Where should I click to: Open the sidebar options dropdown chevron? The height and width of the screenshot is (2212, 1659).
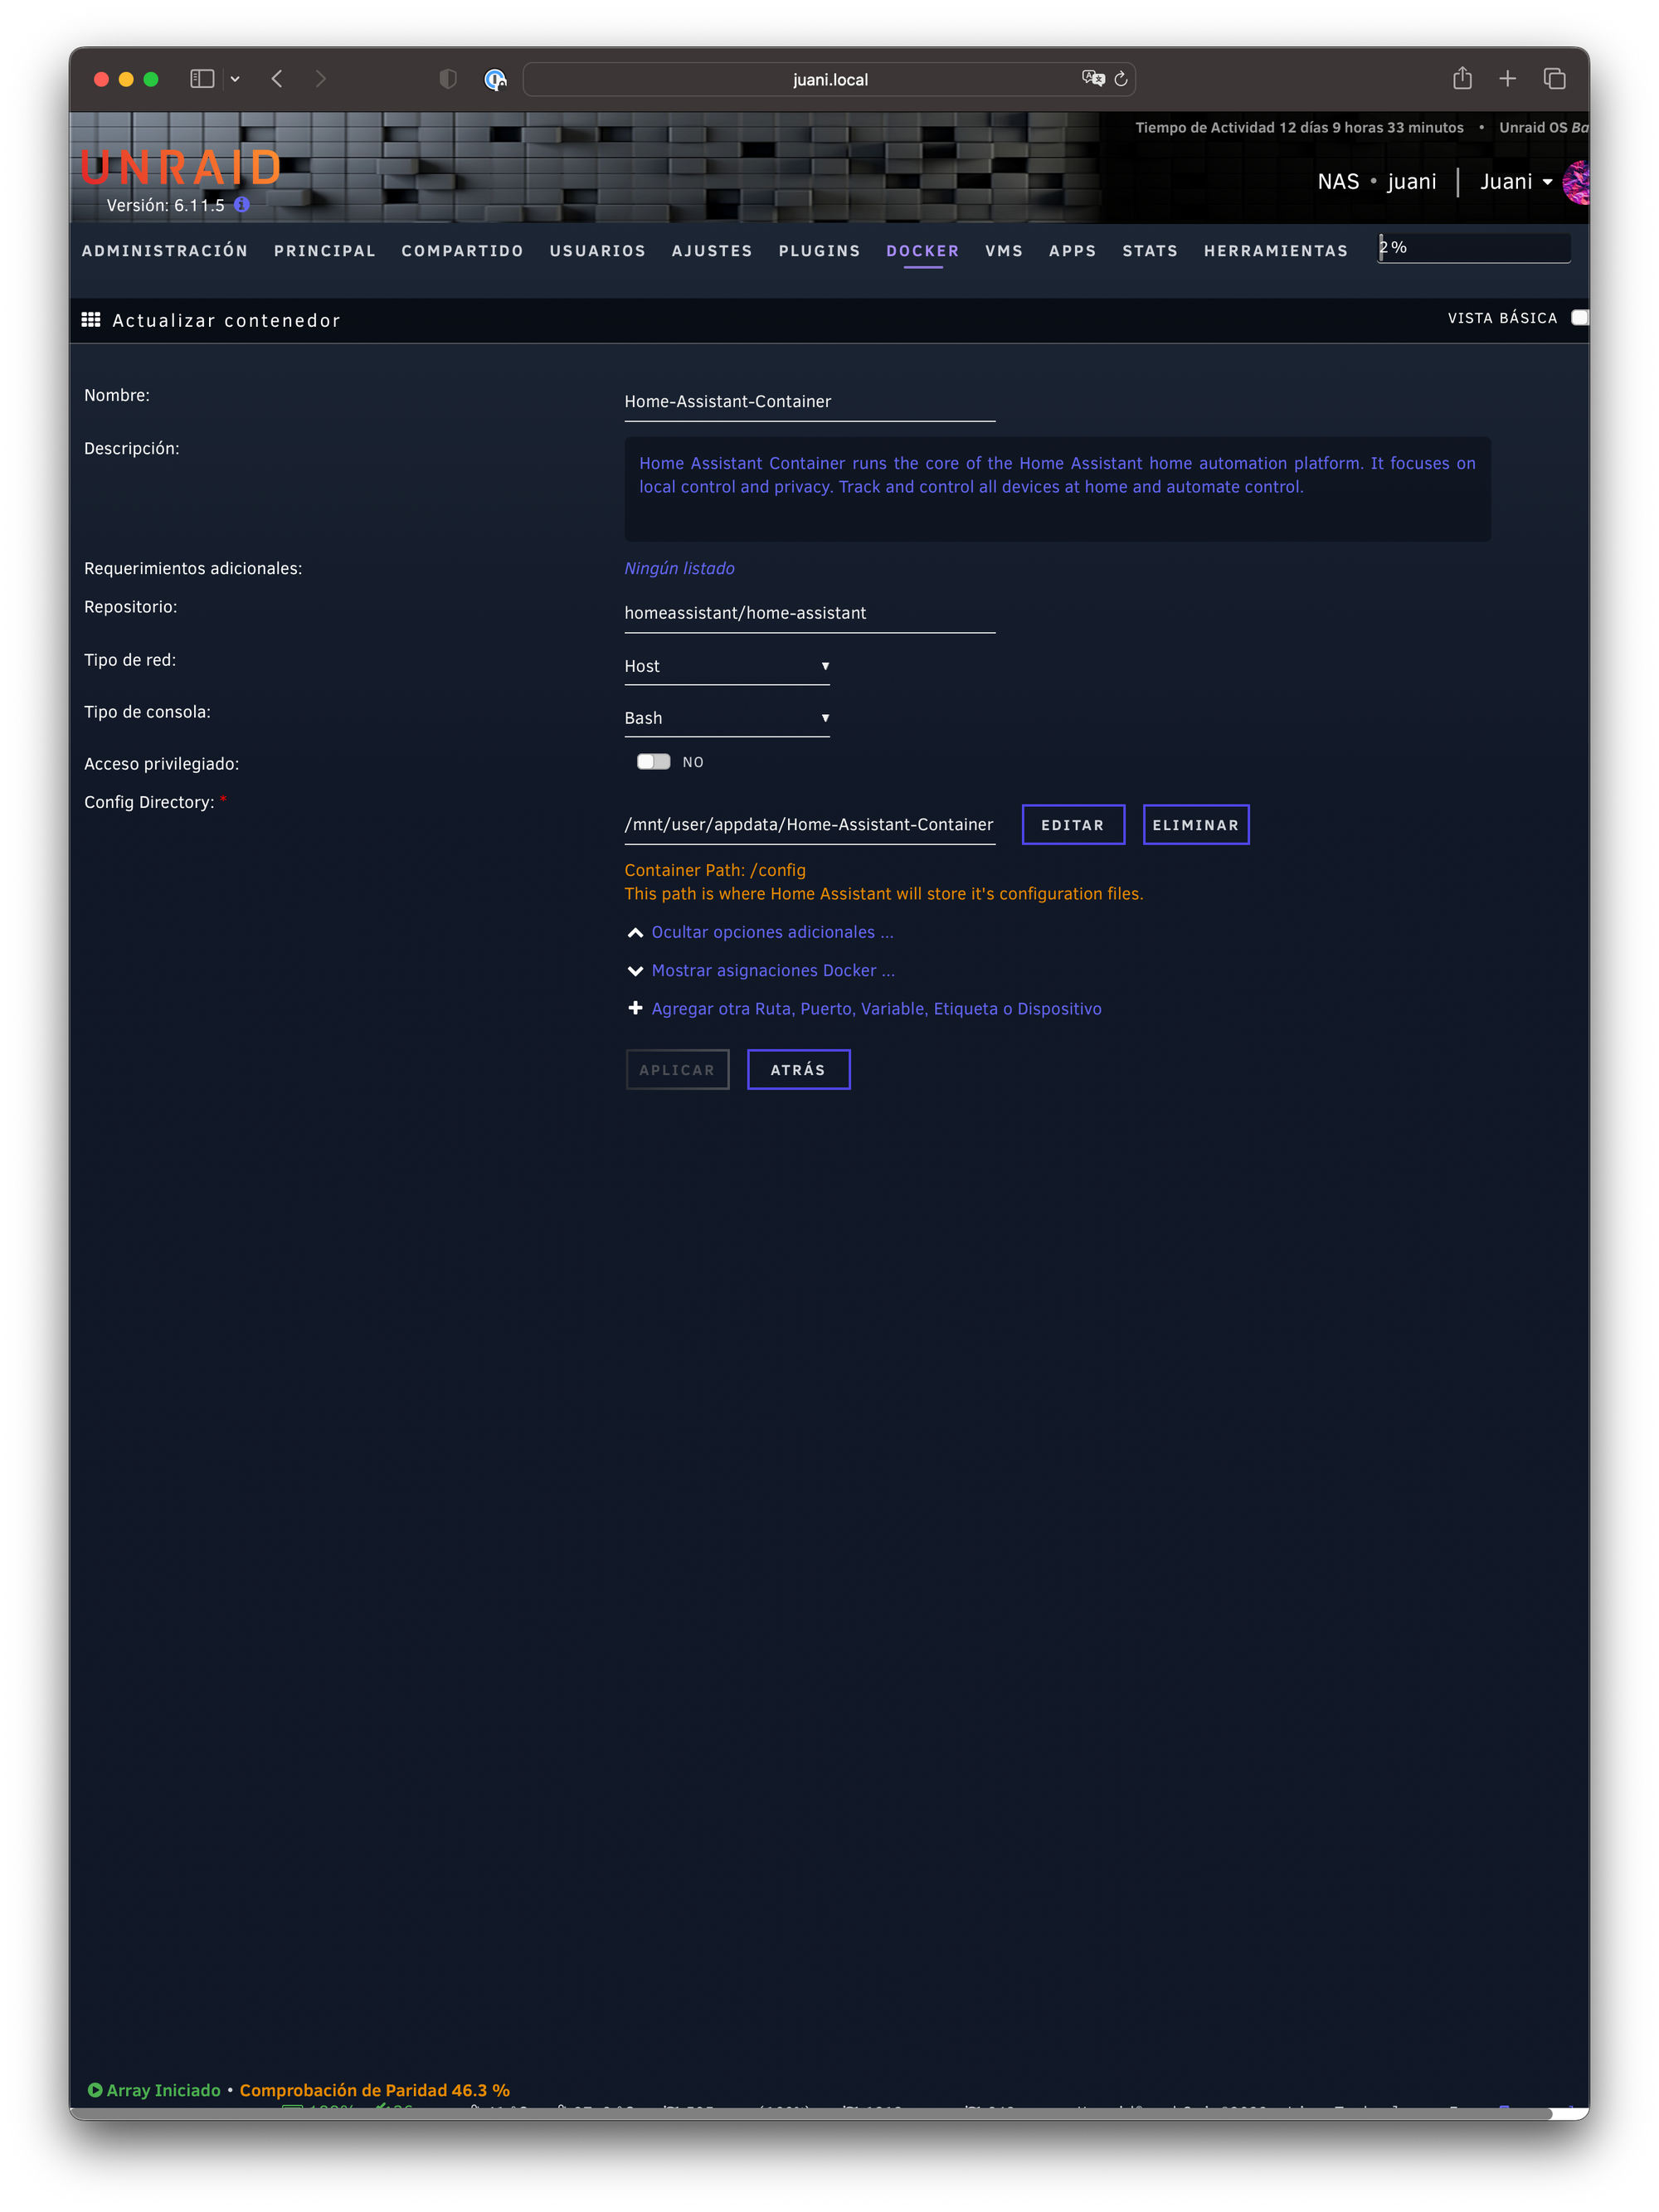tap(235, 79)
